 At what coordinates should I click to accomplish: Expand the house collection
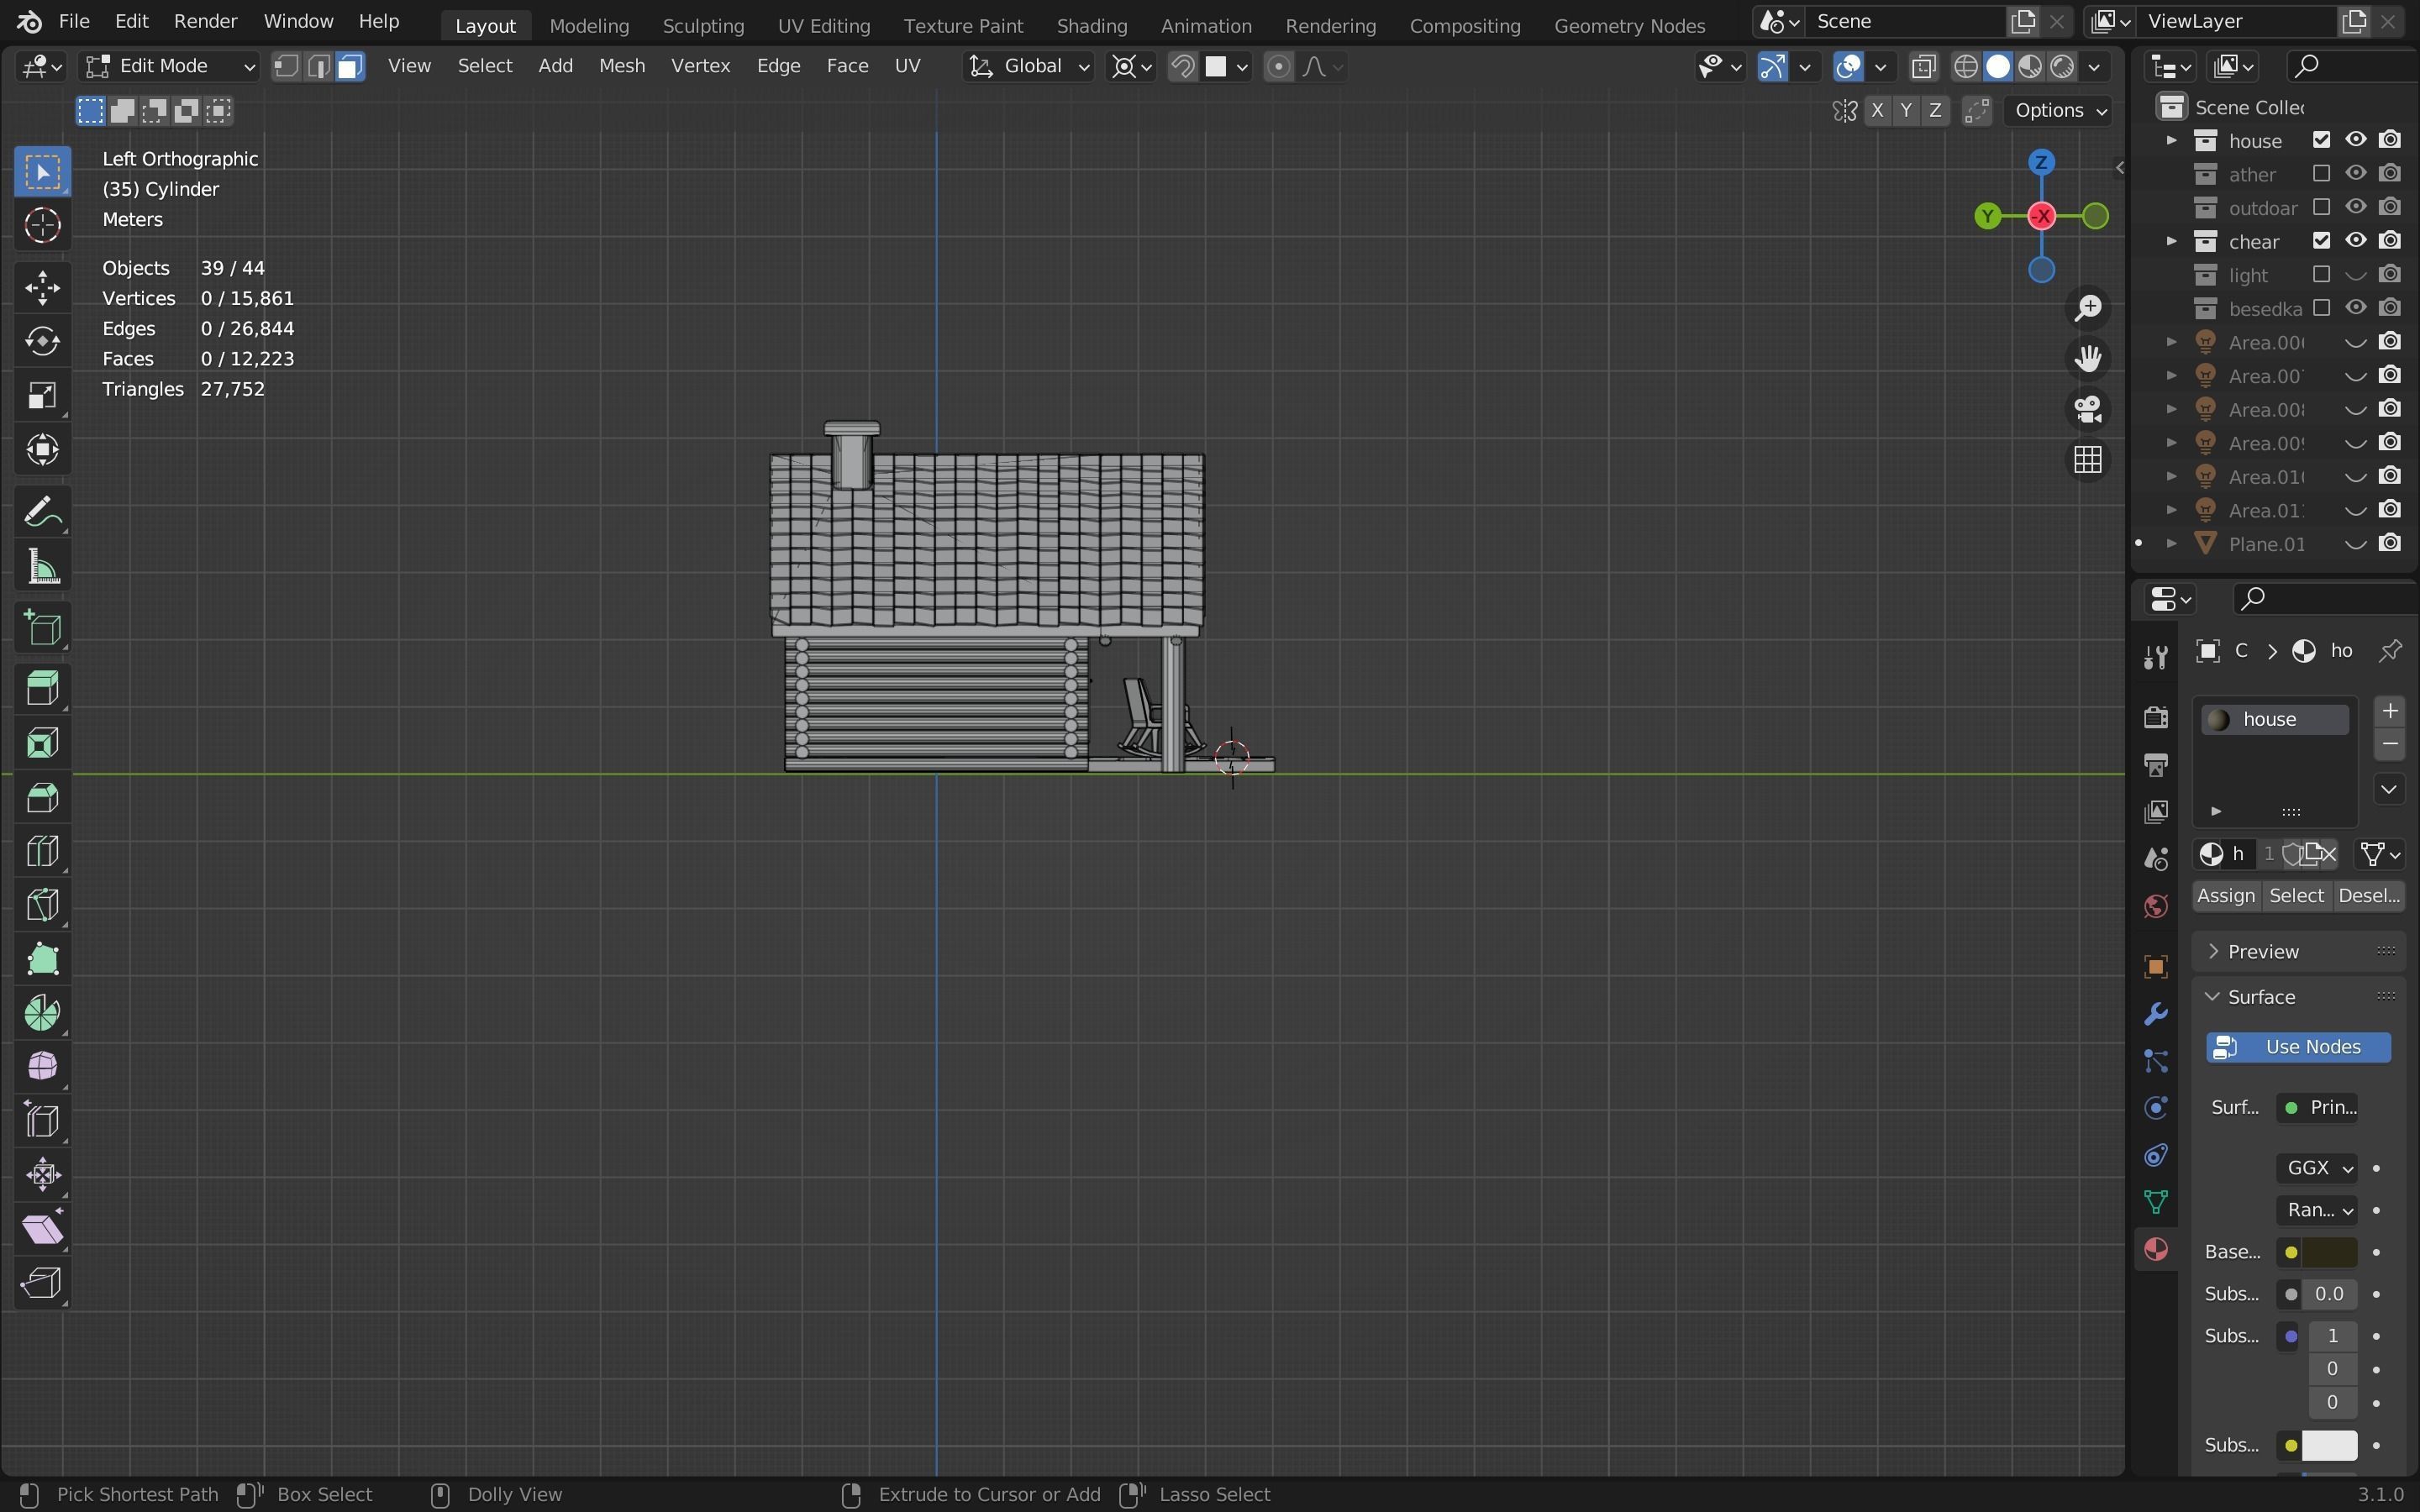2171,140
